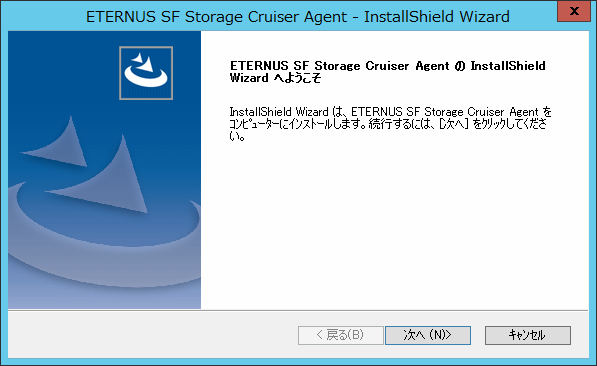The image size is (597, 366).
Task: Close the InstallShield Wizard window
Action: click(x=574, y=11)
